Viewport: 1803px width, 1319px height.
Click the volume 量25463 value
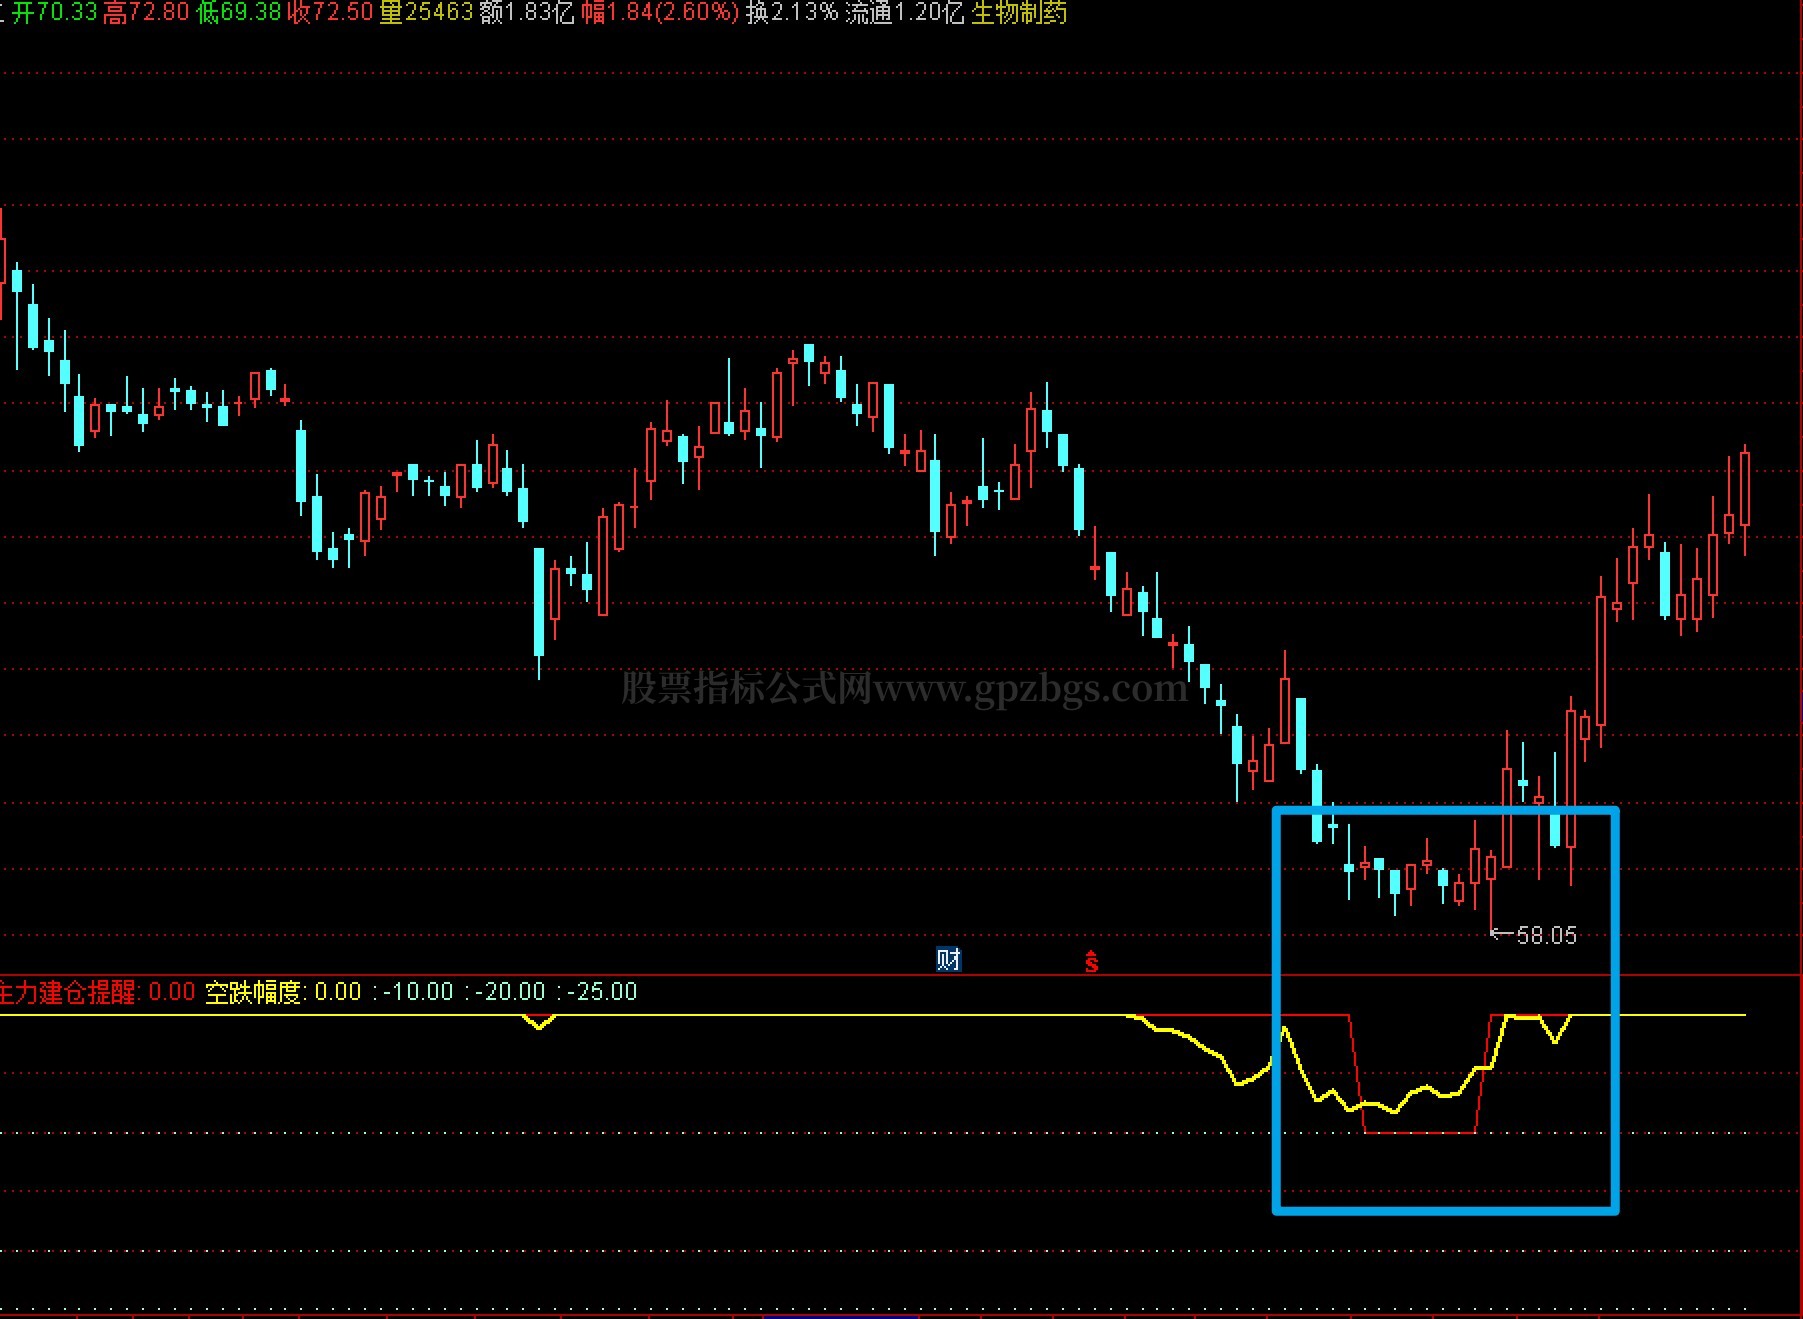426,12
